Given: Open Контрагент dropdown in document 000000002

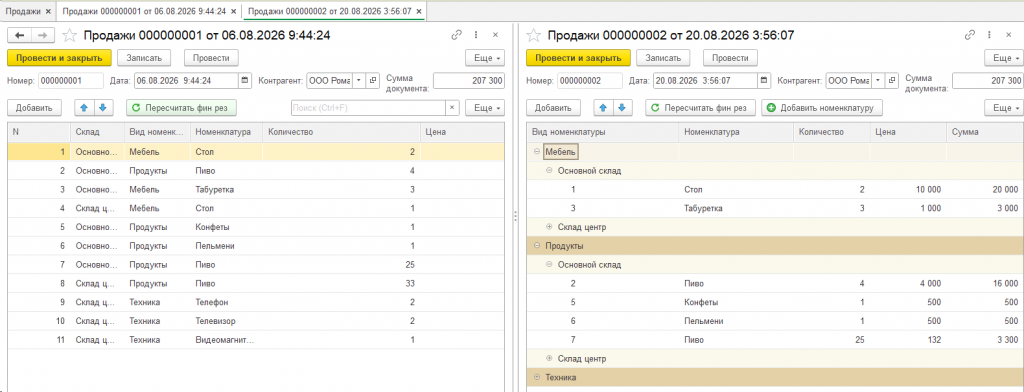Looking at the screenshot, I should 878,80.
